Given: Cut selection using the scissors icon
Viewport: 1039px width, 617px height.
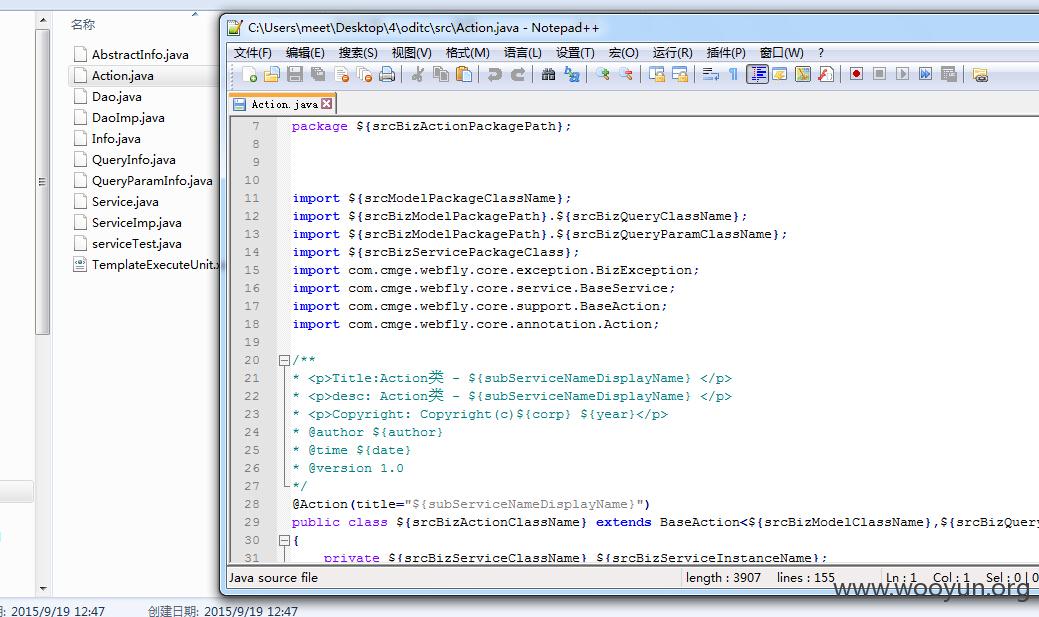Looking at the screenshot, I should click(417, 74).
